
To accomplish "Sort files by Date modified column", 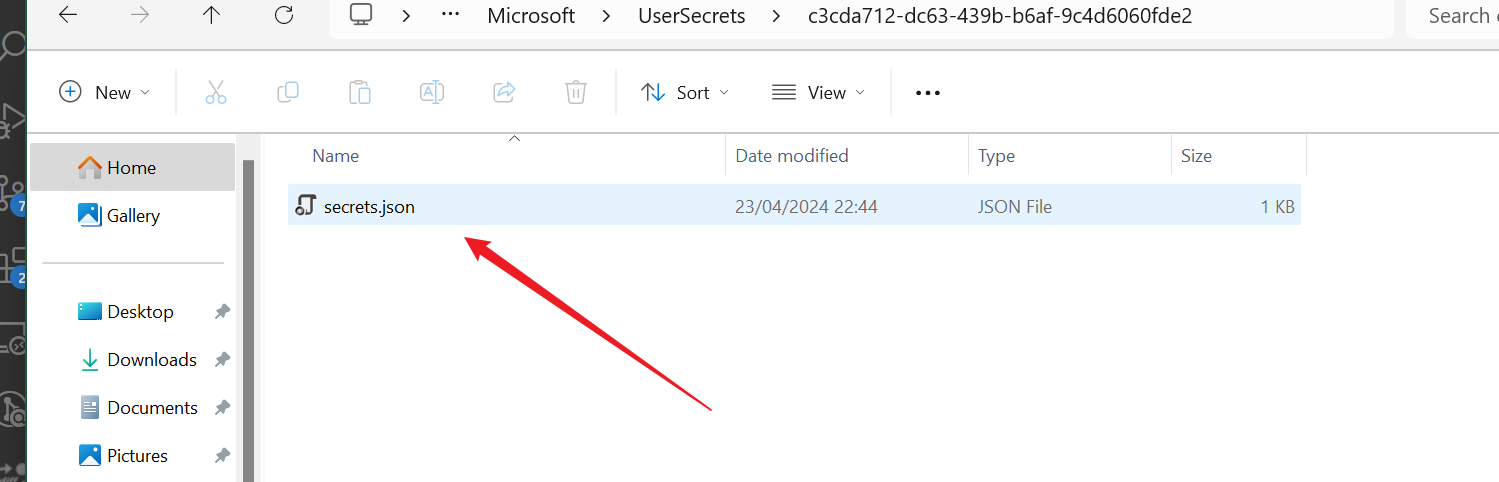I will (791, 155).
